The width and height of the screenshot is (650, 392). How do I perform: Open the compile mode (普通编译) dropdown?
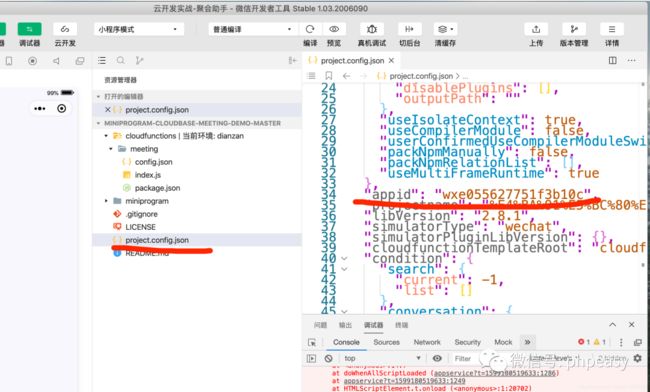pyautogui.click(x=253, y=29)
